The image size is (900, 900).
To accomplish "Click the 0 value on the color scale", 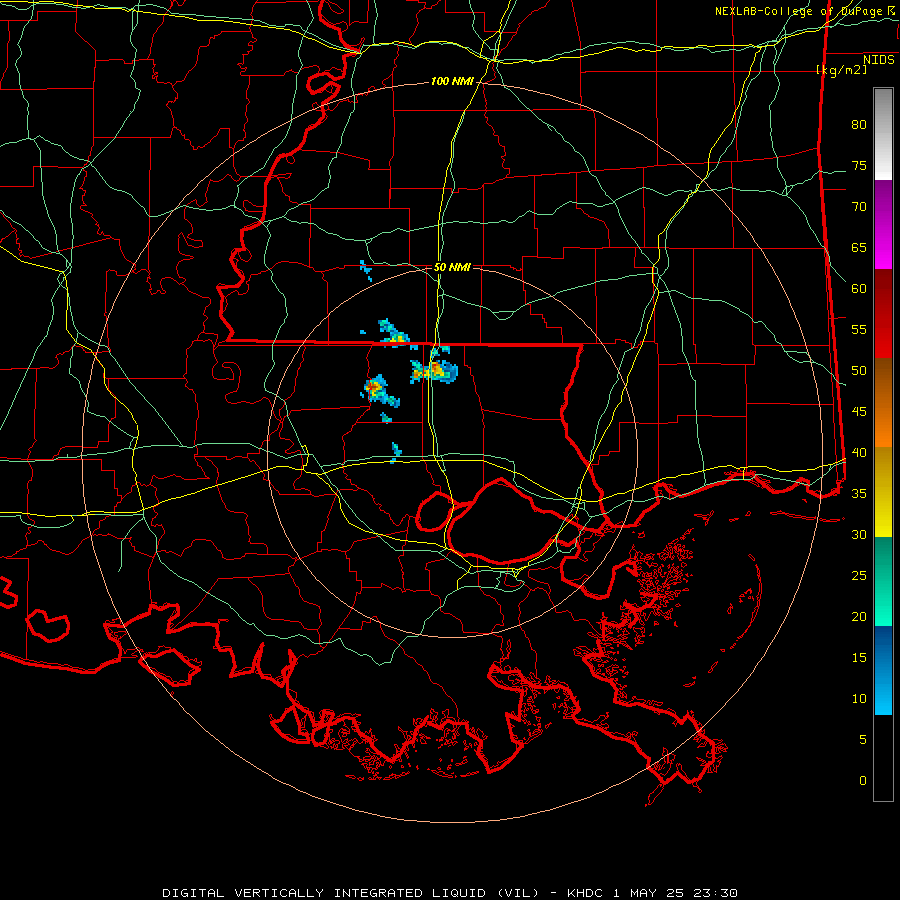I will pyautogui.click(x=863, y=781).
